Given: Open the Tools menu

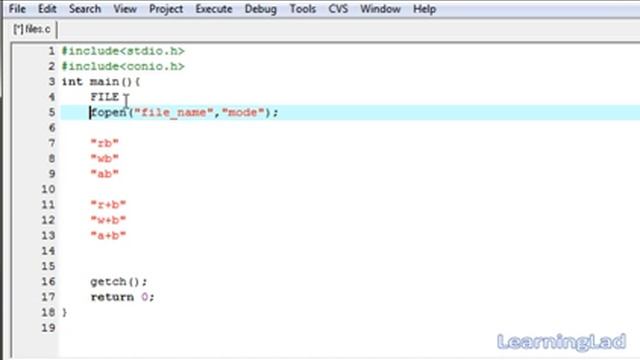Looking at the screenshot, I should [x=302, y=9].
